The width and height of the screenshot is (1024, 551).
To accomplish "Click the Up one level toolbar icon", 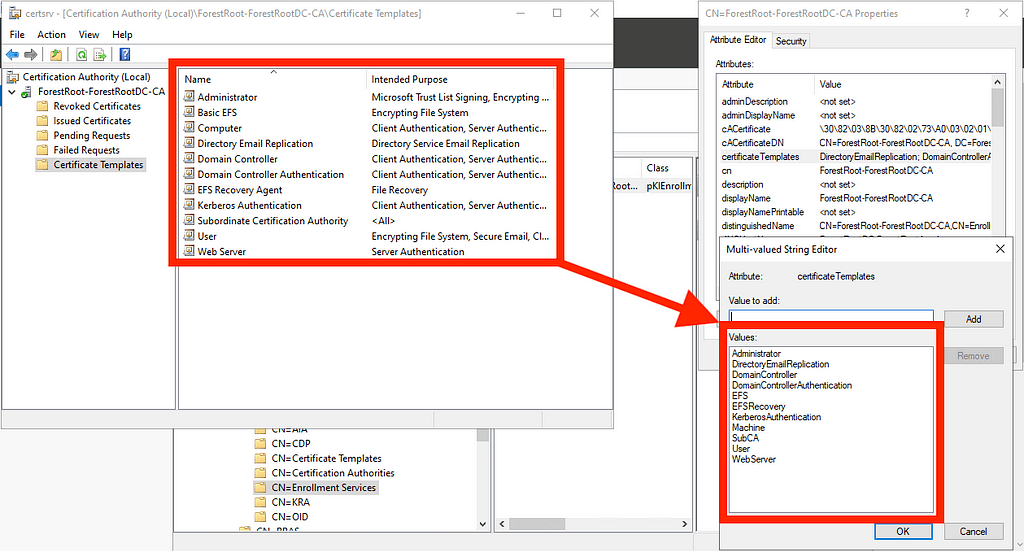I will 56,55.
